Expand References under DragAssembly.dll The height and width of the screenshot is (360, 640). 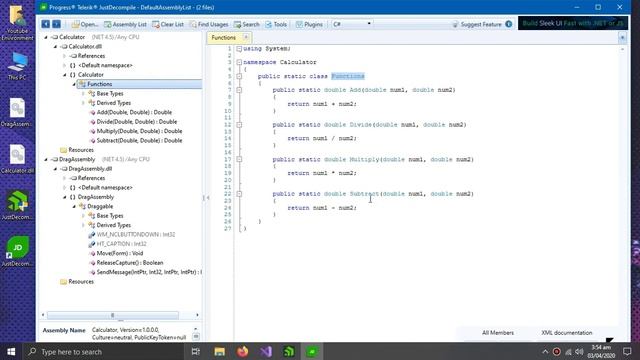(x=64, y=178)
